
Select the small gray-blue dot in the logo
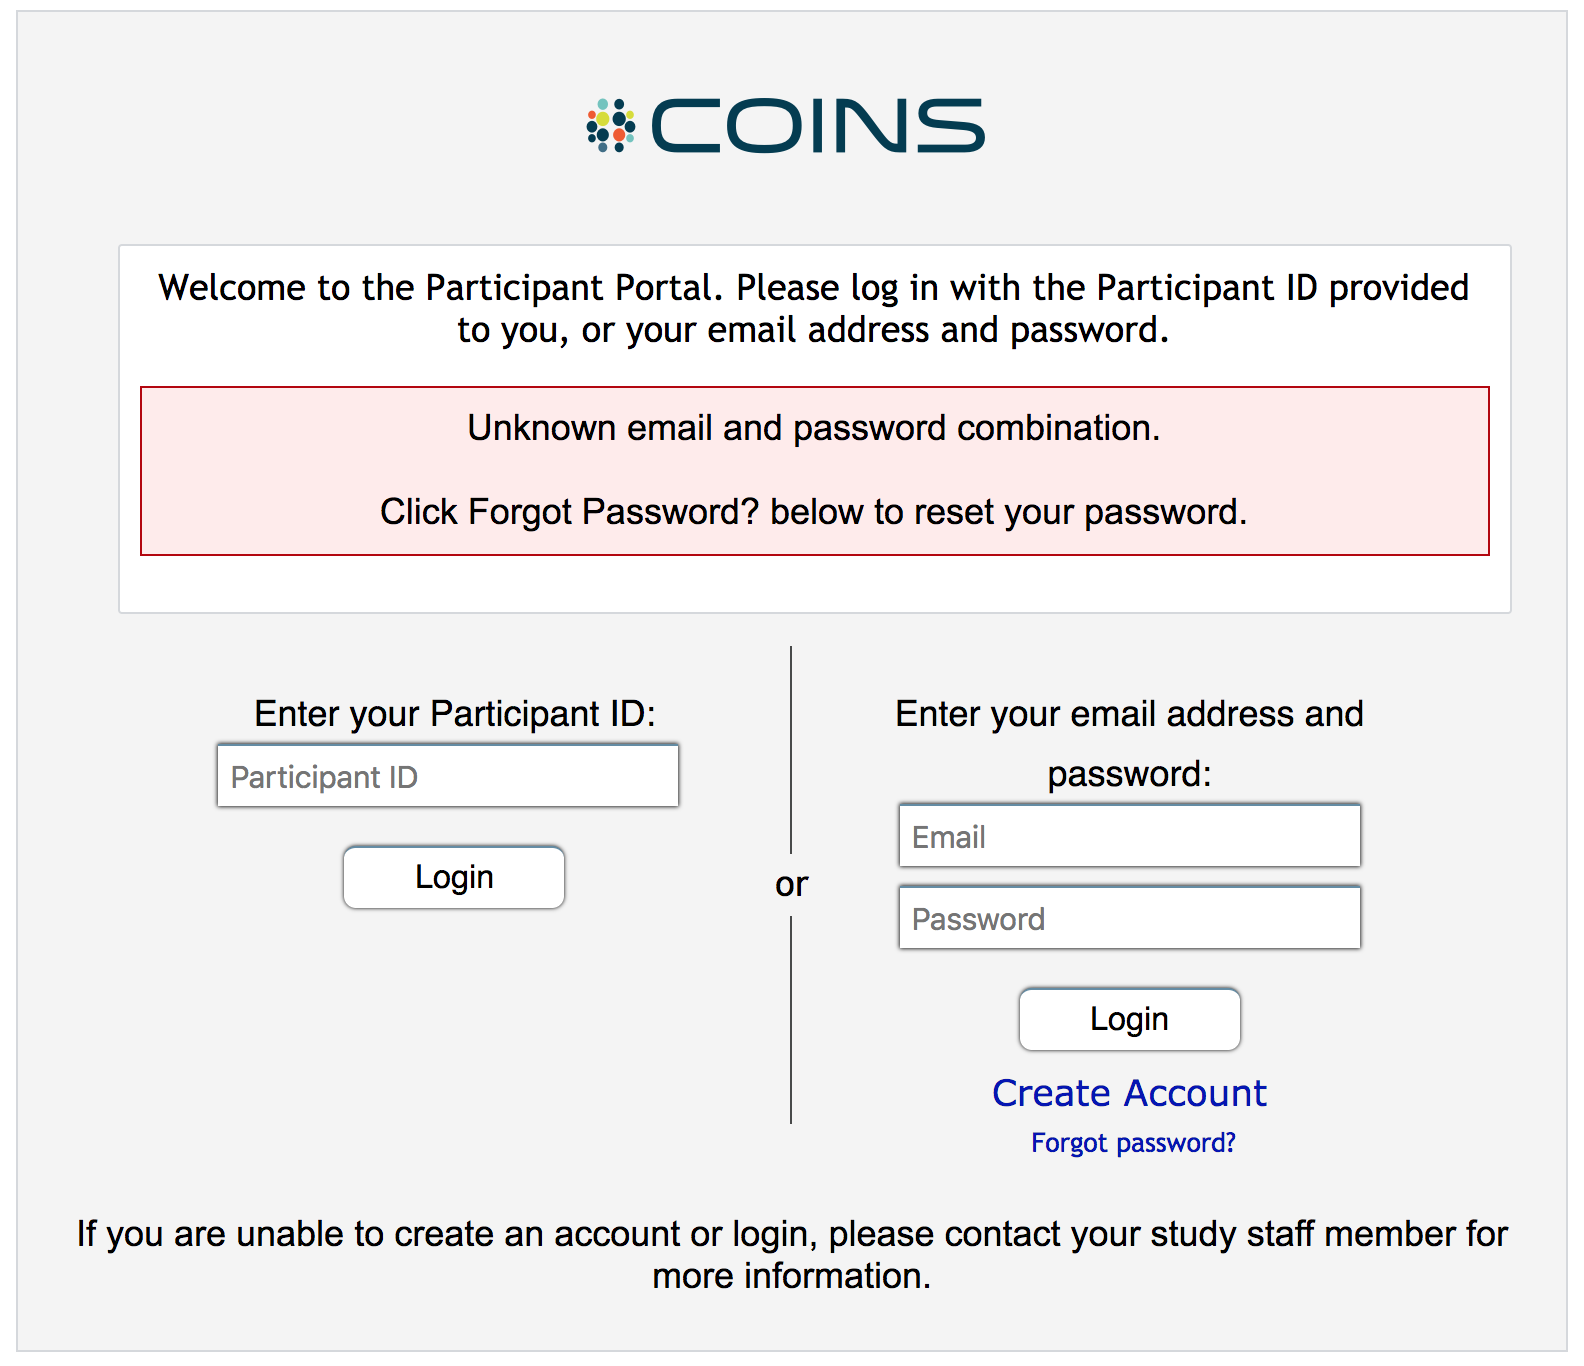point(602,147)
